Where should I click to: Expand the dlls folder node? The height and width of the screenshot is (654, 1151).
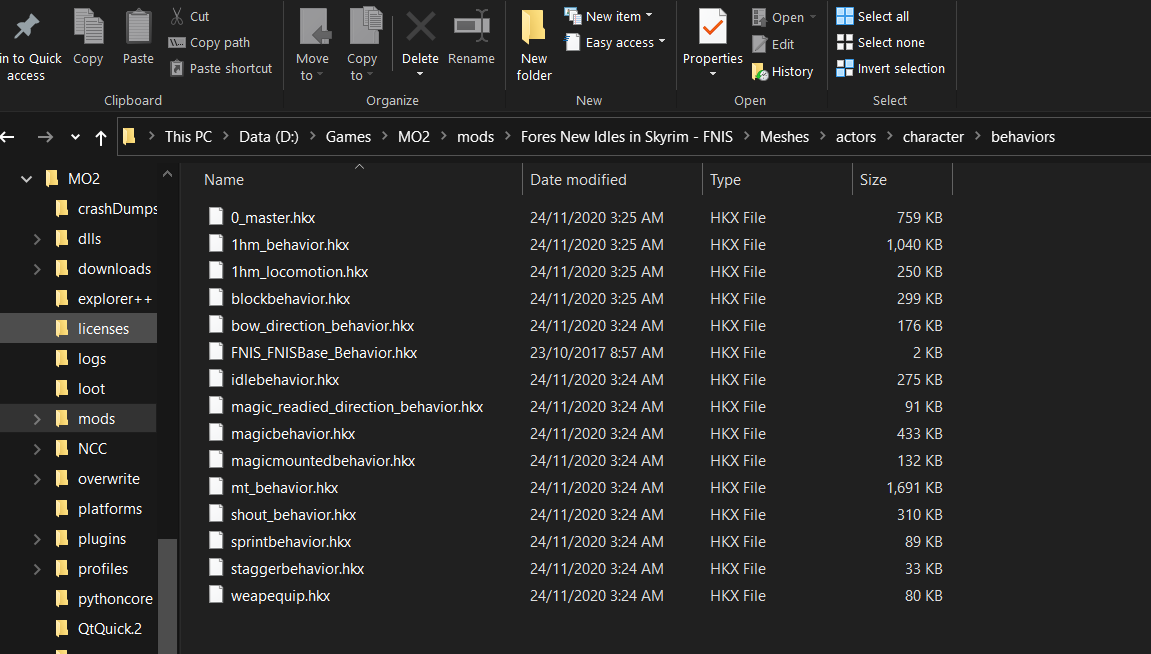coord(37,239)
